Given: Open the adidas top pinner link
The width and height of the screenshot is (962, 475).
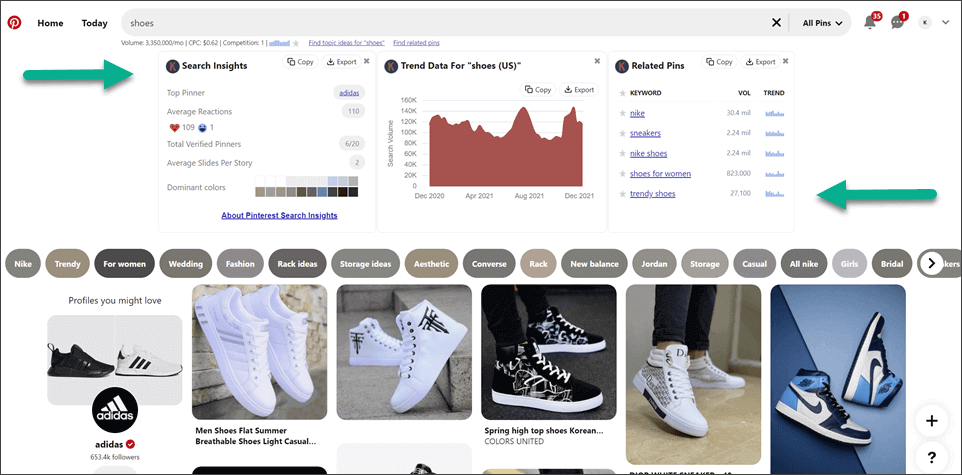Looking at the screenshot, I should tap(349, 93).
